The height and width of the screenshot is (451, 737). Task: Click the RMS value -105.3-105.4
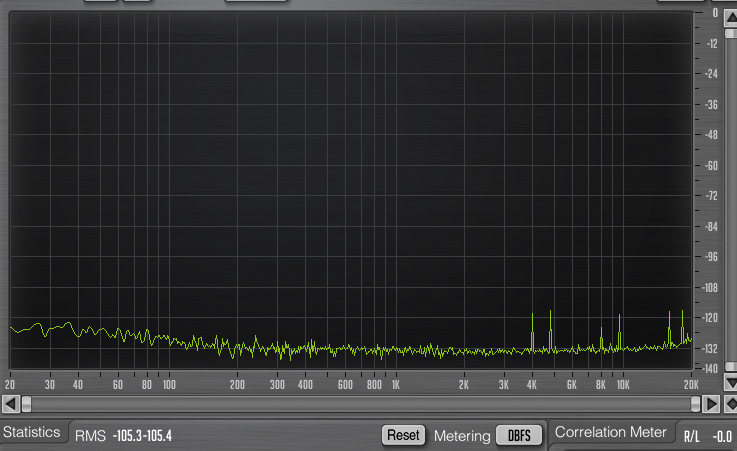(x=142, y=436)
